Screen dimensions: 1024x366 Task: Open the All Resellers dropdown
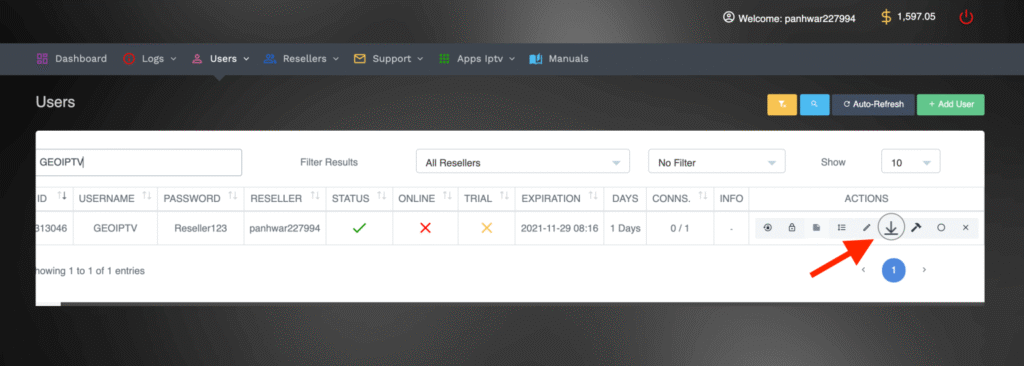[x=522, y=162]
